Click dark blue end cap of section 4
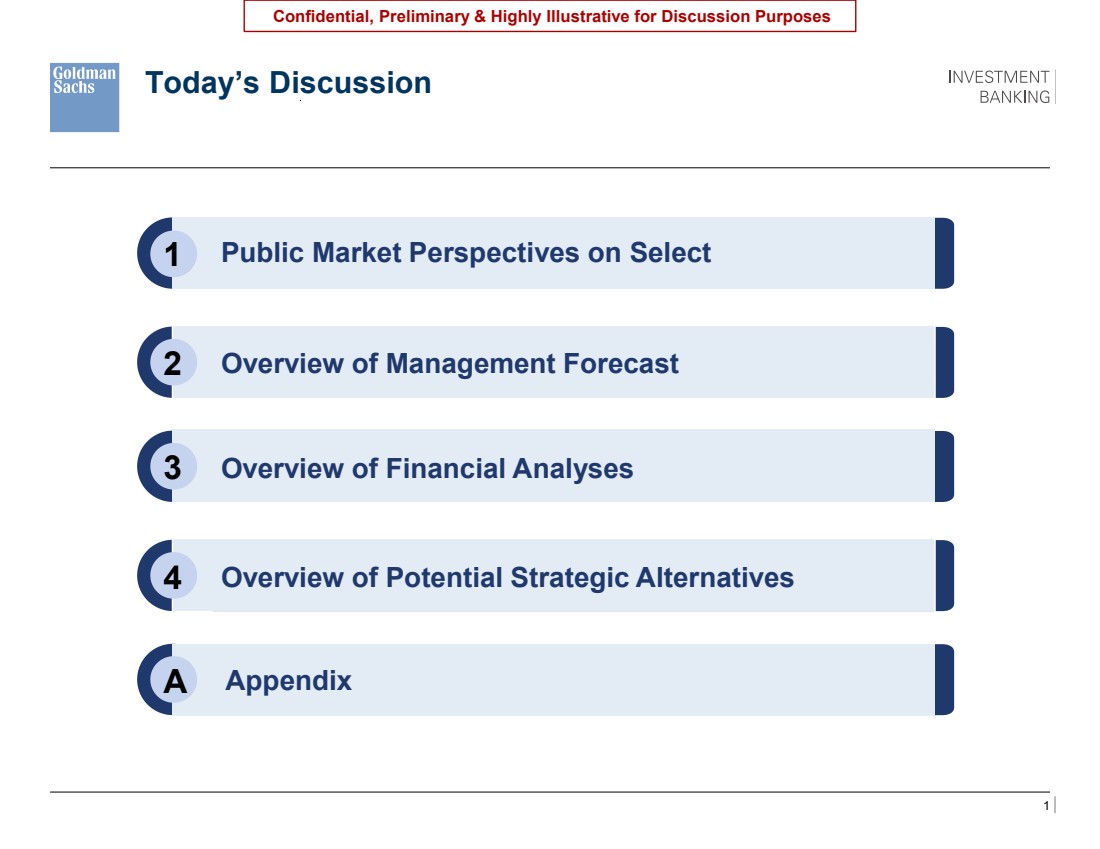The image size is (1100, 849). (x=944, y=576)
